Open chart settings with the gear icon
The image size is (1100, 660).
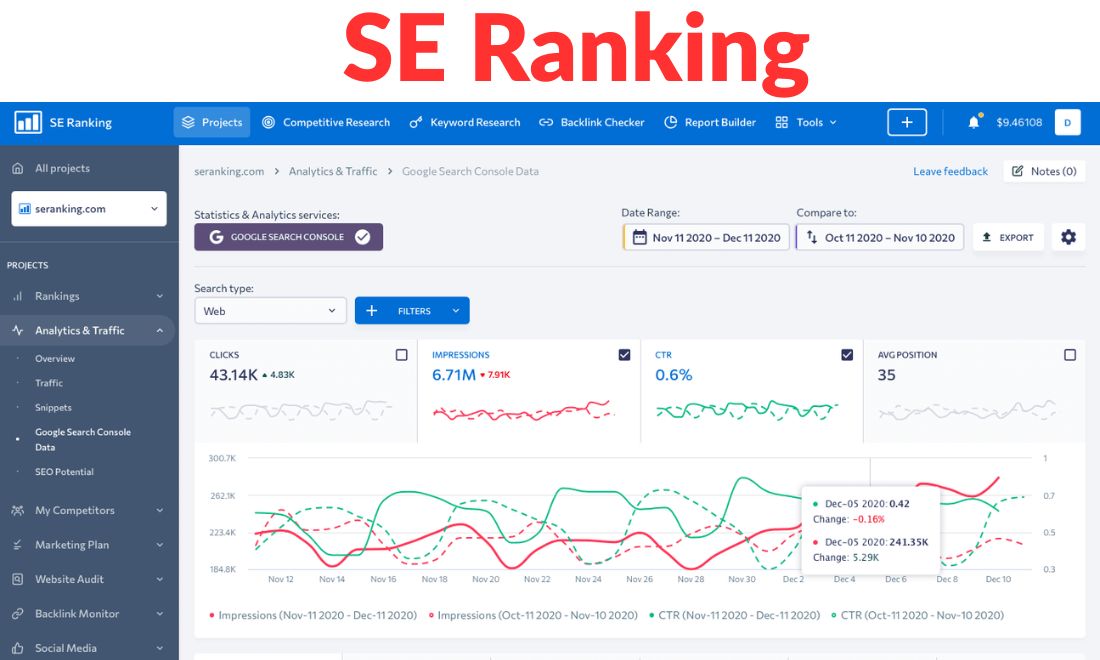pyautogui.click(x=1068, y=237)
